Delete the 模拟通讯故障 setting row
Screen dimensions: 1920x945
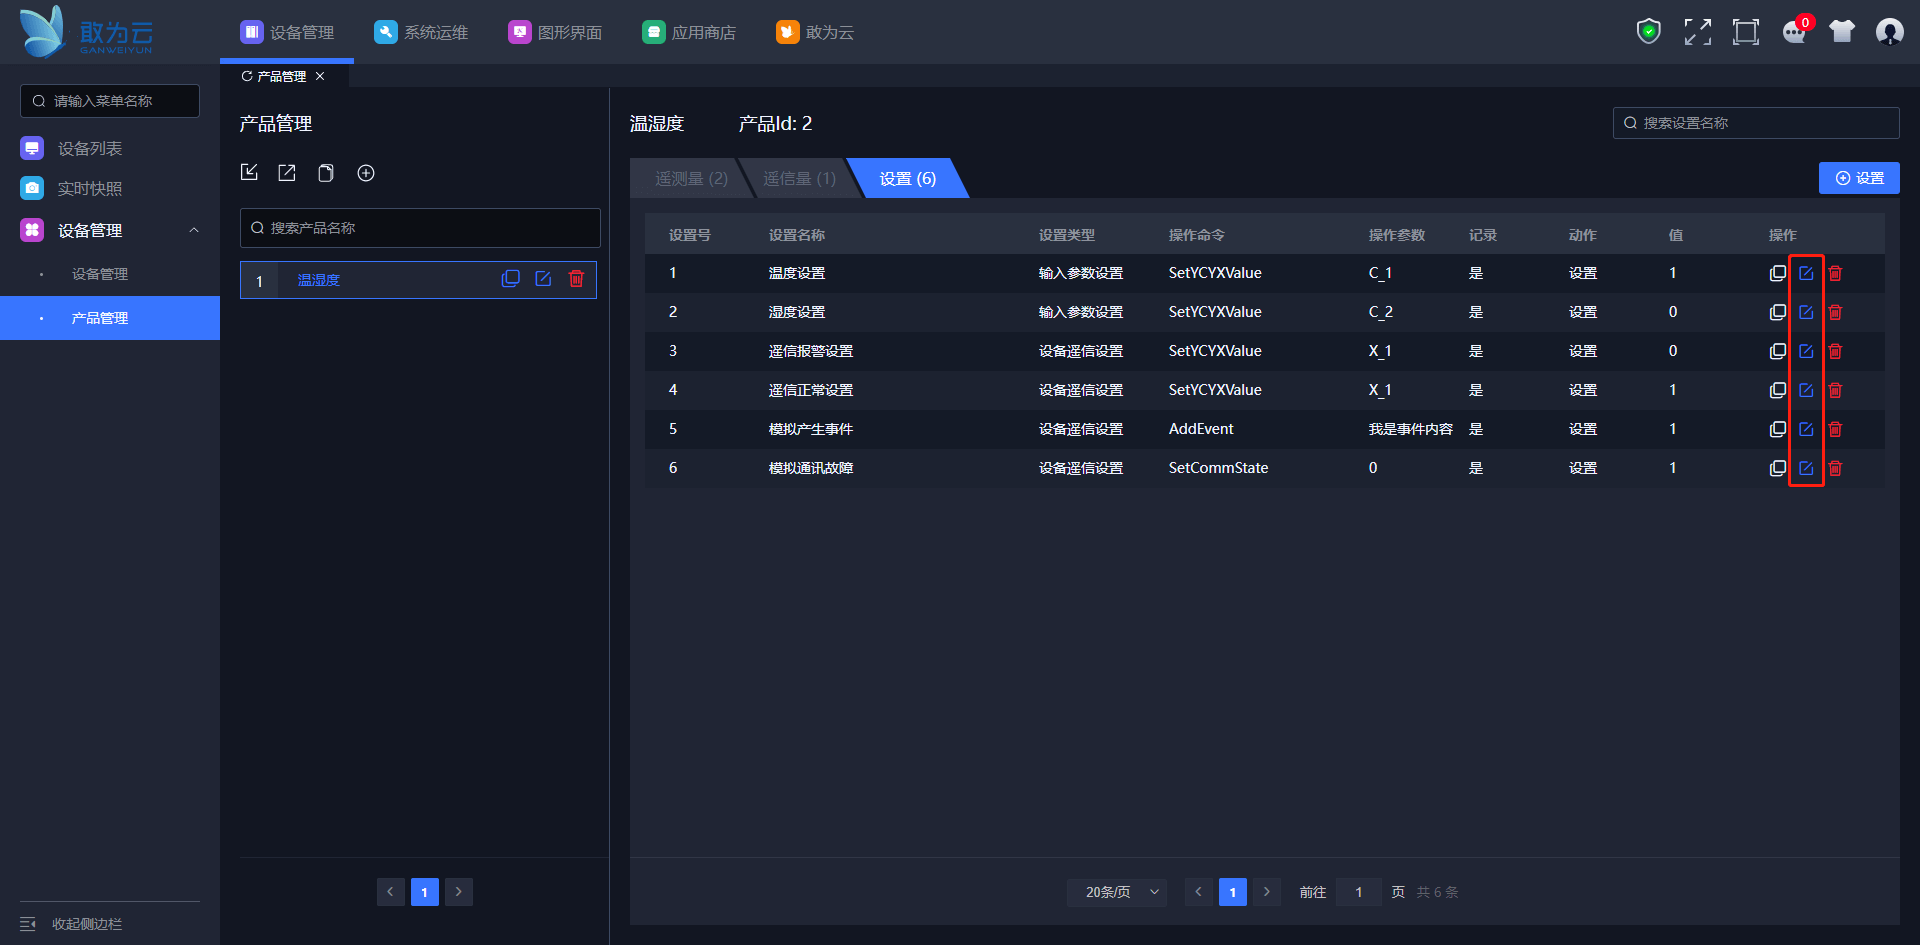coord(1835,468)
